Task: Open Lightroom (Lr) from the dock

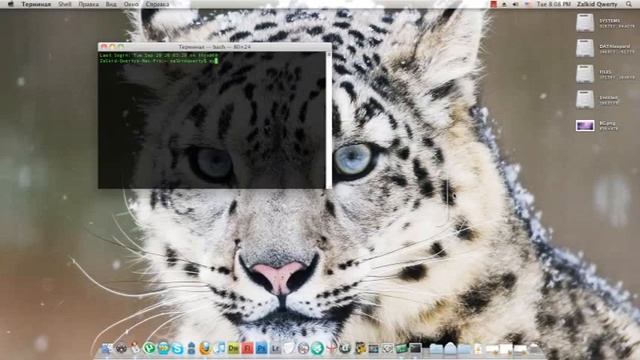Action: 276,348
